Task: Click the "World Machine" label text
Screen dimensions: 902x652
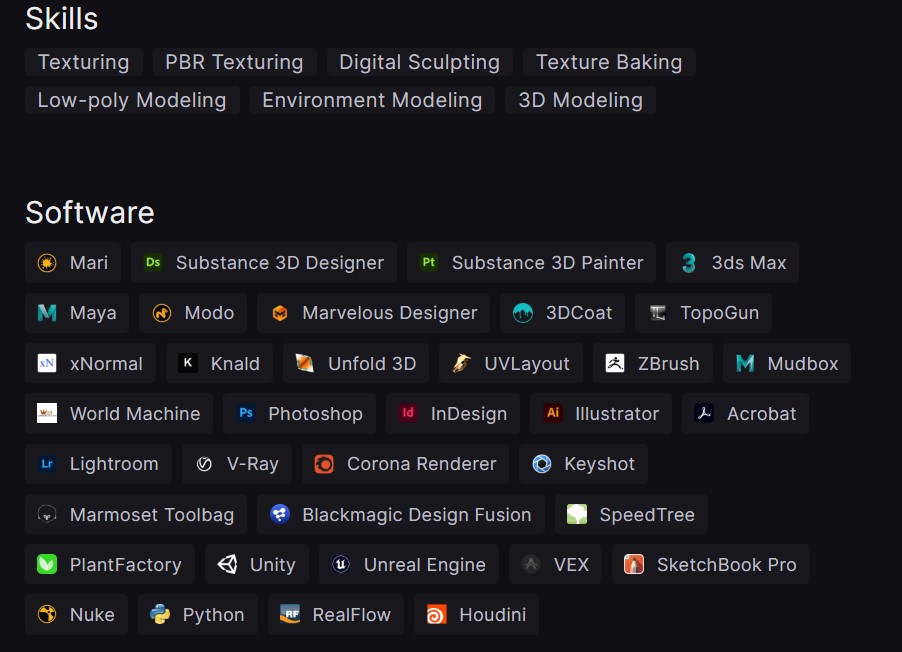Action: tap(135, 413)
